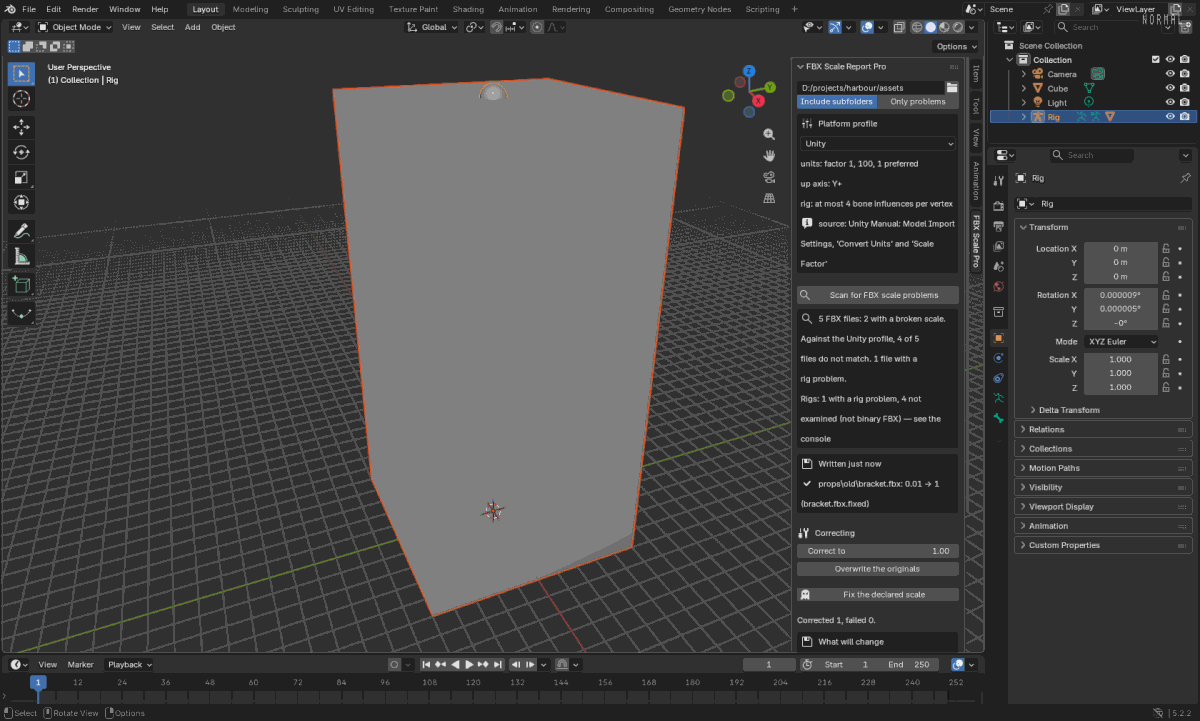Toggle Overwrite the originals
Viewport: 1200px width, 721px height.
(x=877, y=569)
